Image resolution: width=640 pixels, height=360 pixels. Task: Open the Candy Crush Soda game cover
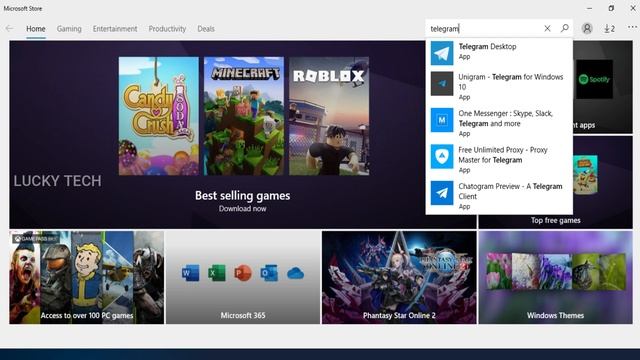(x=159, y=116)
